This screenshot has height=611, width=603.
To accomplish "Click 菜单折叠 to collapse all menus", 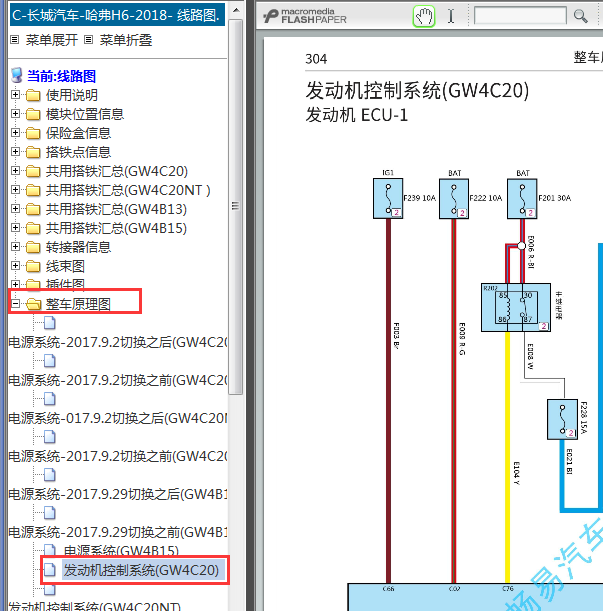I will [x=126, y=40].
